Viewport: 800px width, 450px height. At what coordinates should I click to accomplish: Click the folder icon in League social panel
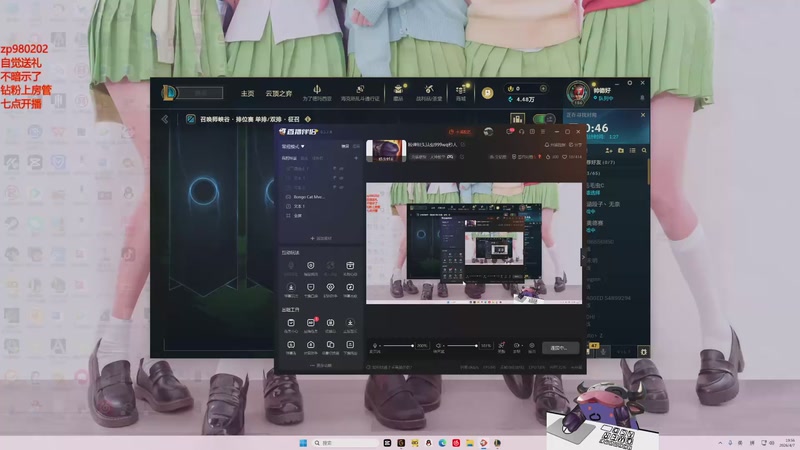[x=621, y=151]
